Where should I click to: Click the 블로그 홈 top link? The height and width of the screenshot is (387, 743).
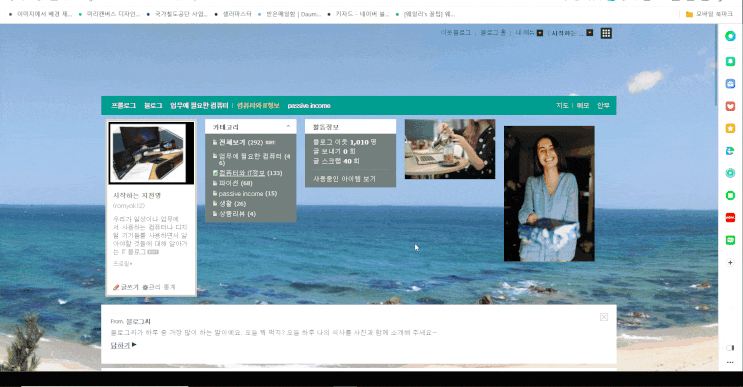(493, 33)
